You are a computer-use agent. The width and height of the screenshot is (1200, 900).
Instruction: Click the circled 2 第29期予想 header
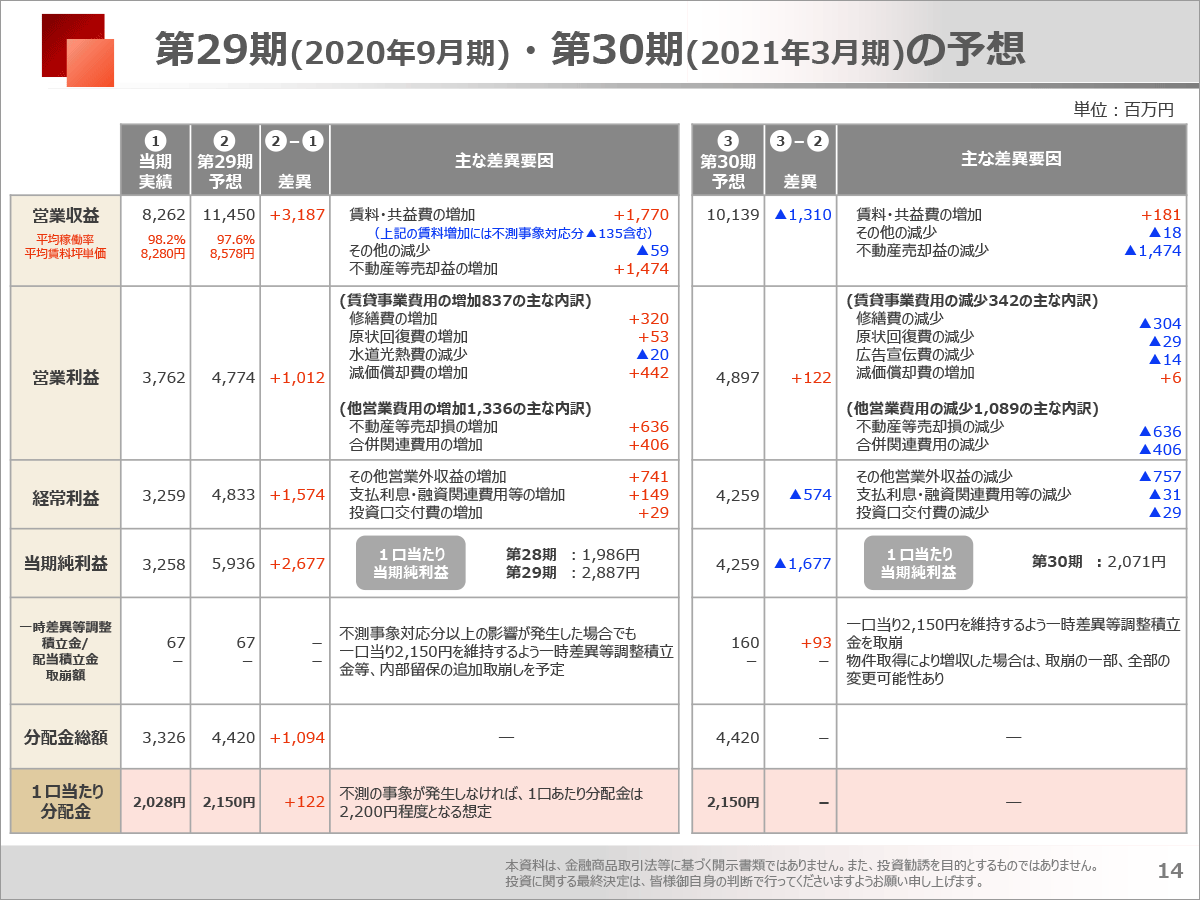pos(225,160)
